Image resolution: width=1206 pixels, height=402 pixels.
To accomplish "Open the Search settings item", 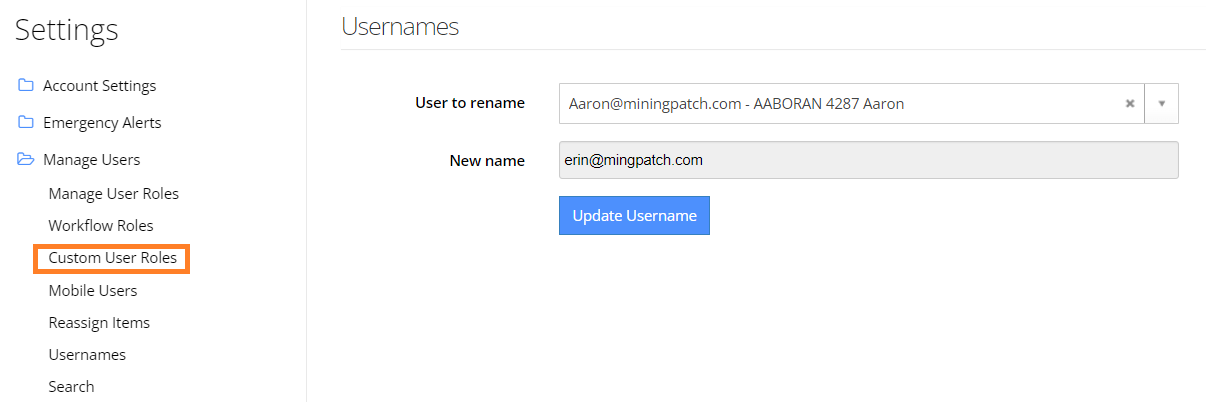I will pos(71,387).
